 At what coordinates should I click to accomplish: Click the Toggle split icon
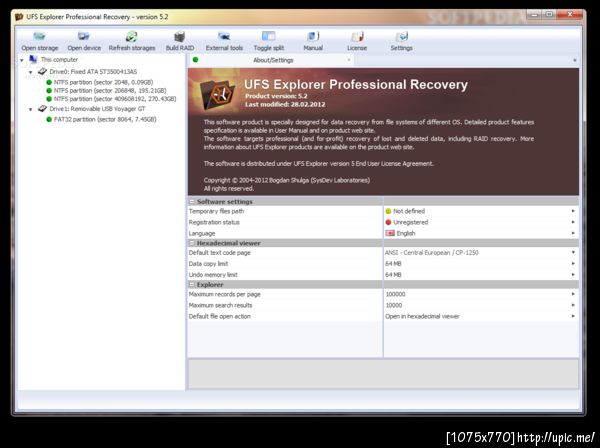(x=268, y=37)
